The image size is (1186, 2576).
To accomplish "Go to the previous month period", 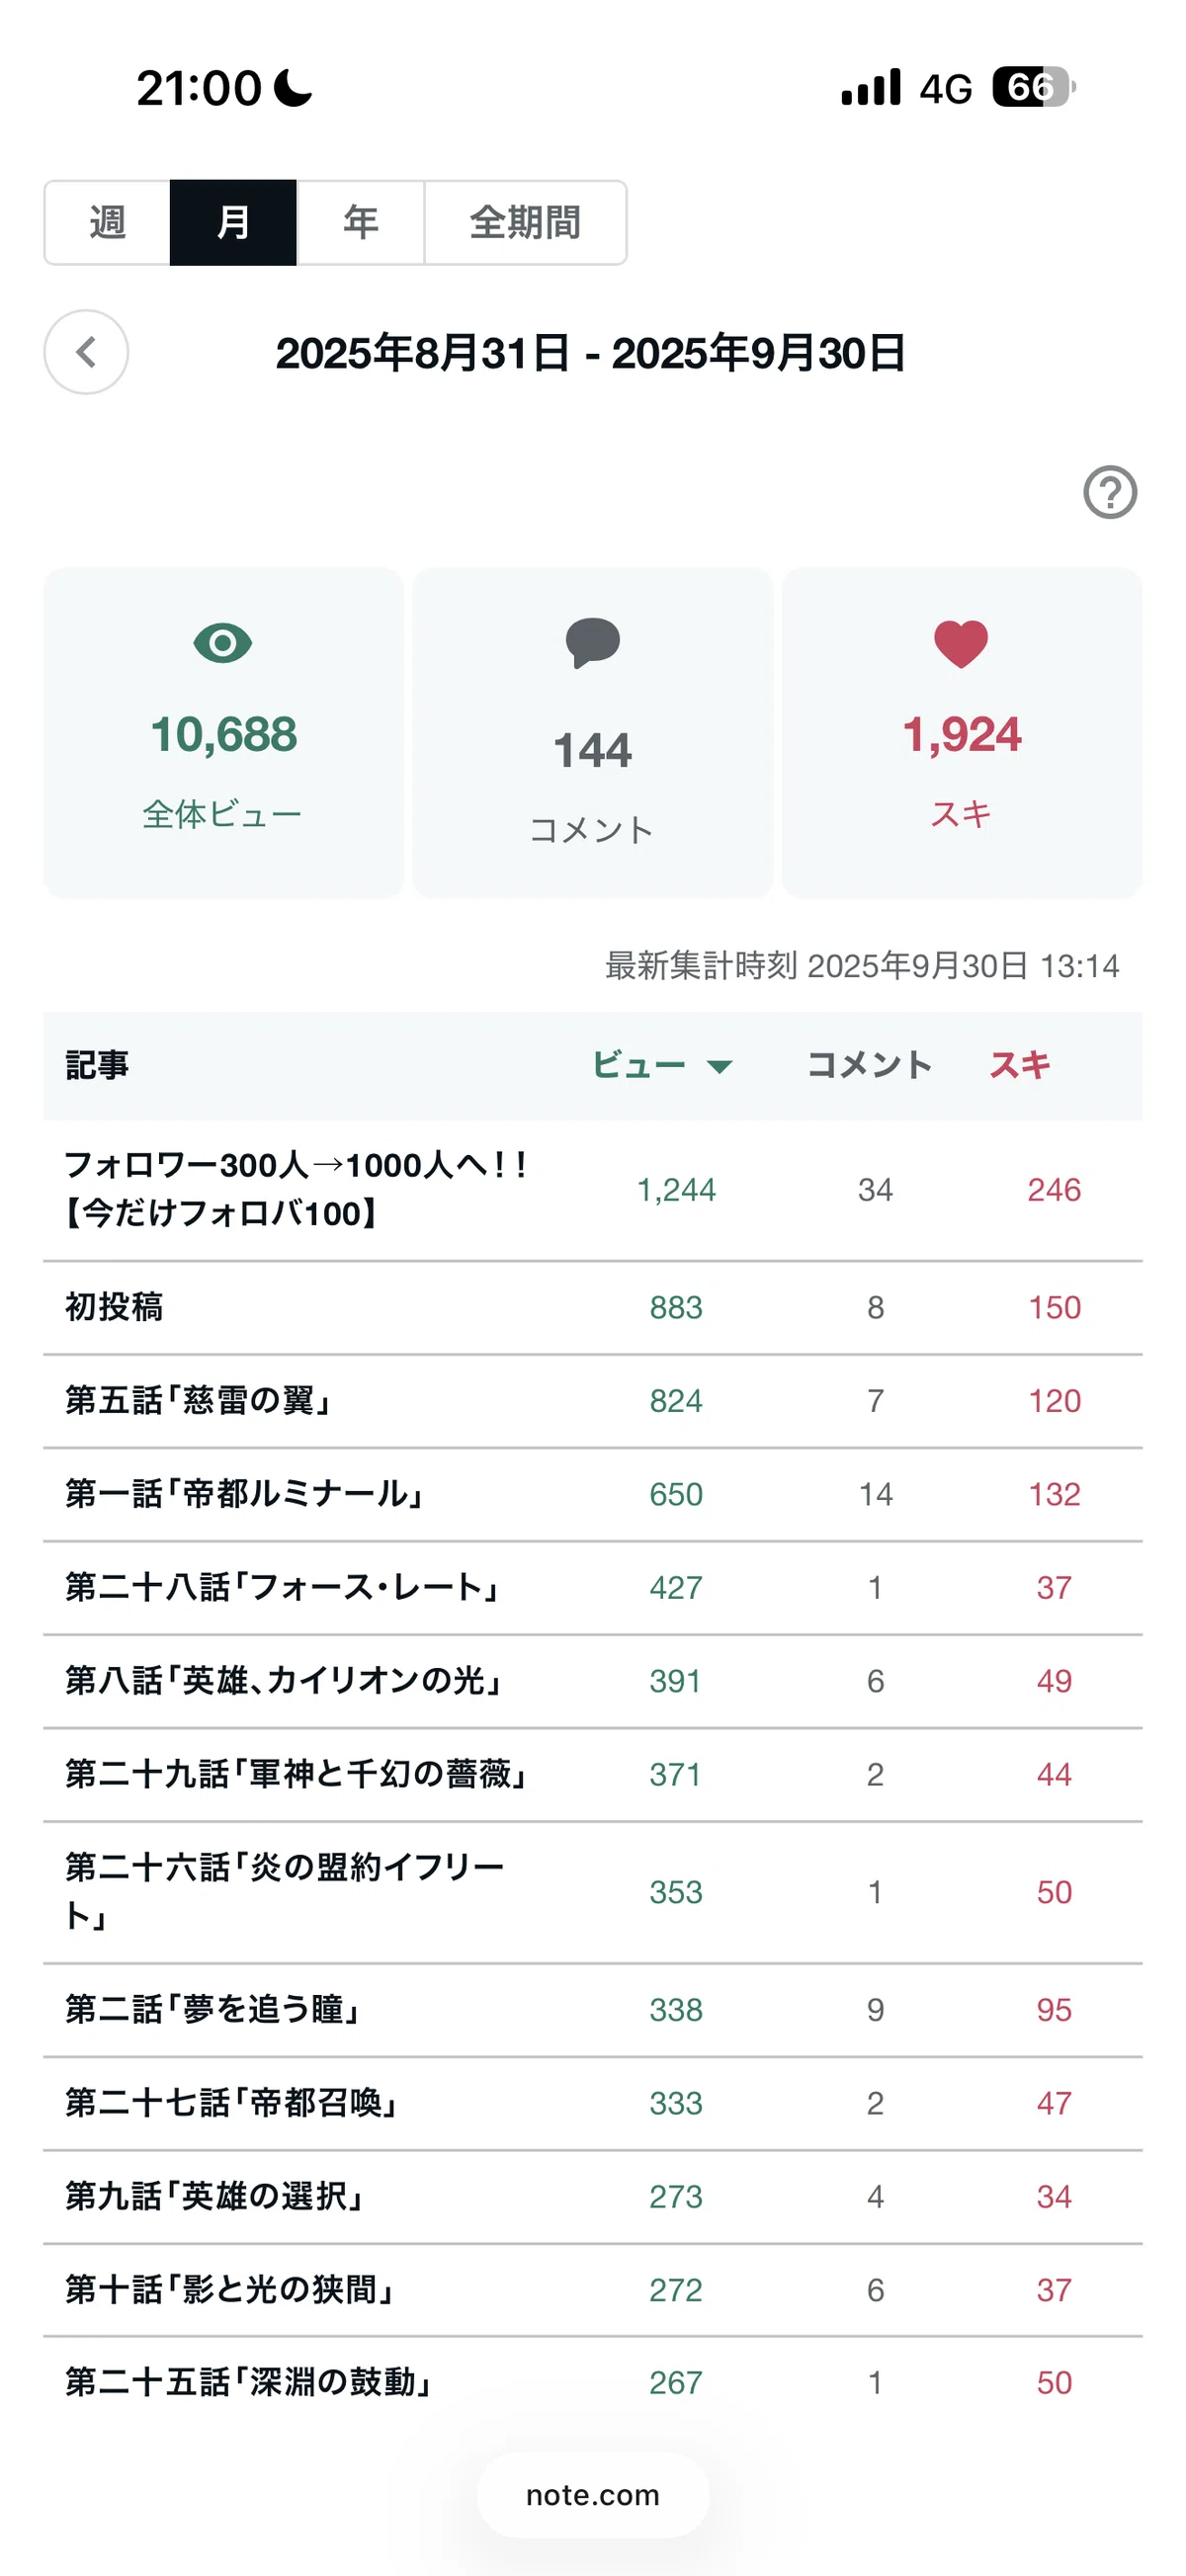I will point(86,352).
